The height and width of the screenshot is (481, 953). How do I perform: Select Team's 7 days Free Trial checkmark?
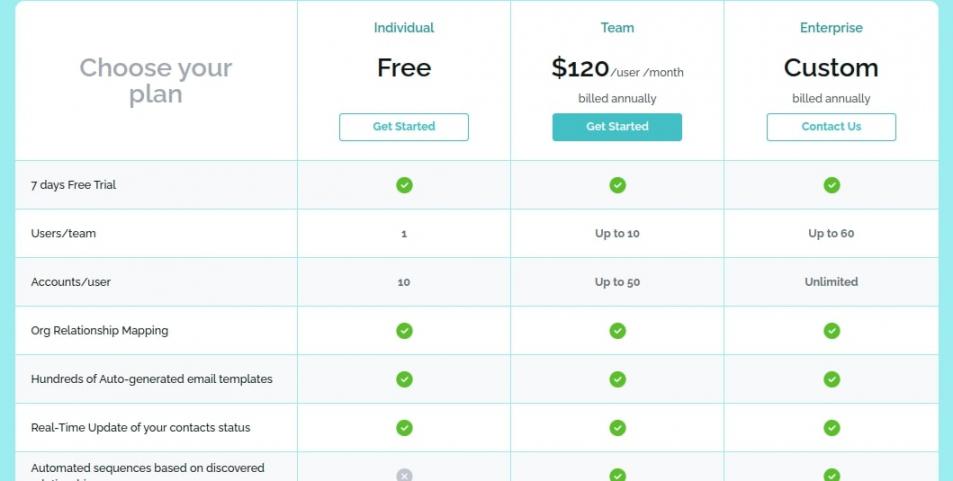pos(618,185)
